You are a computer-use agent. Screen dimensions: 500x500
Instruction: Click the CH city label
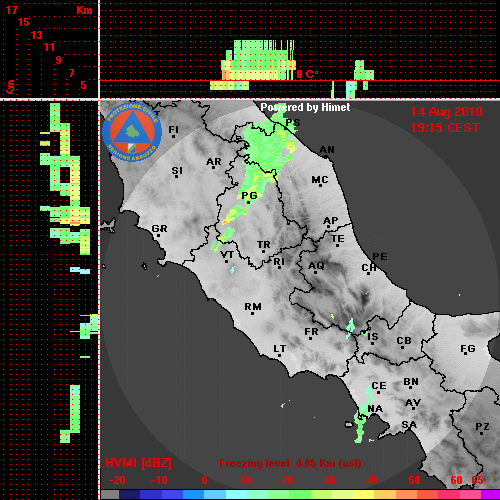pos(369,268)
